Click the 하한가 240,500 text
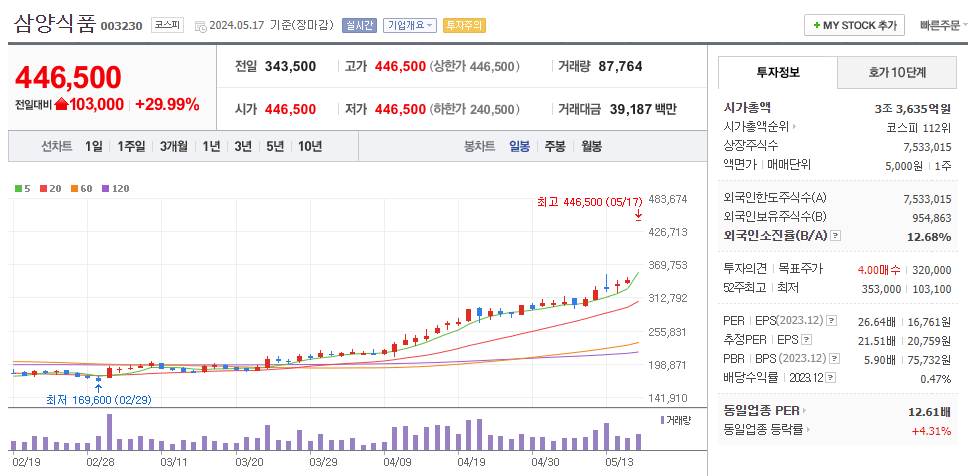Image resolution: width=973 pixels, height=476 pixels. [x=475, y=110]
